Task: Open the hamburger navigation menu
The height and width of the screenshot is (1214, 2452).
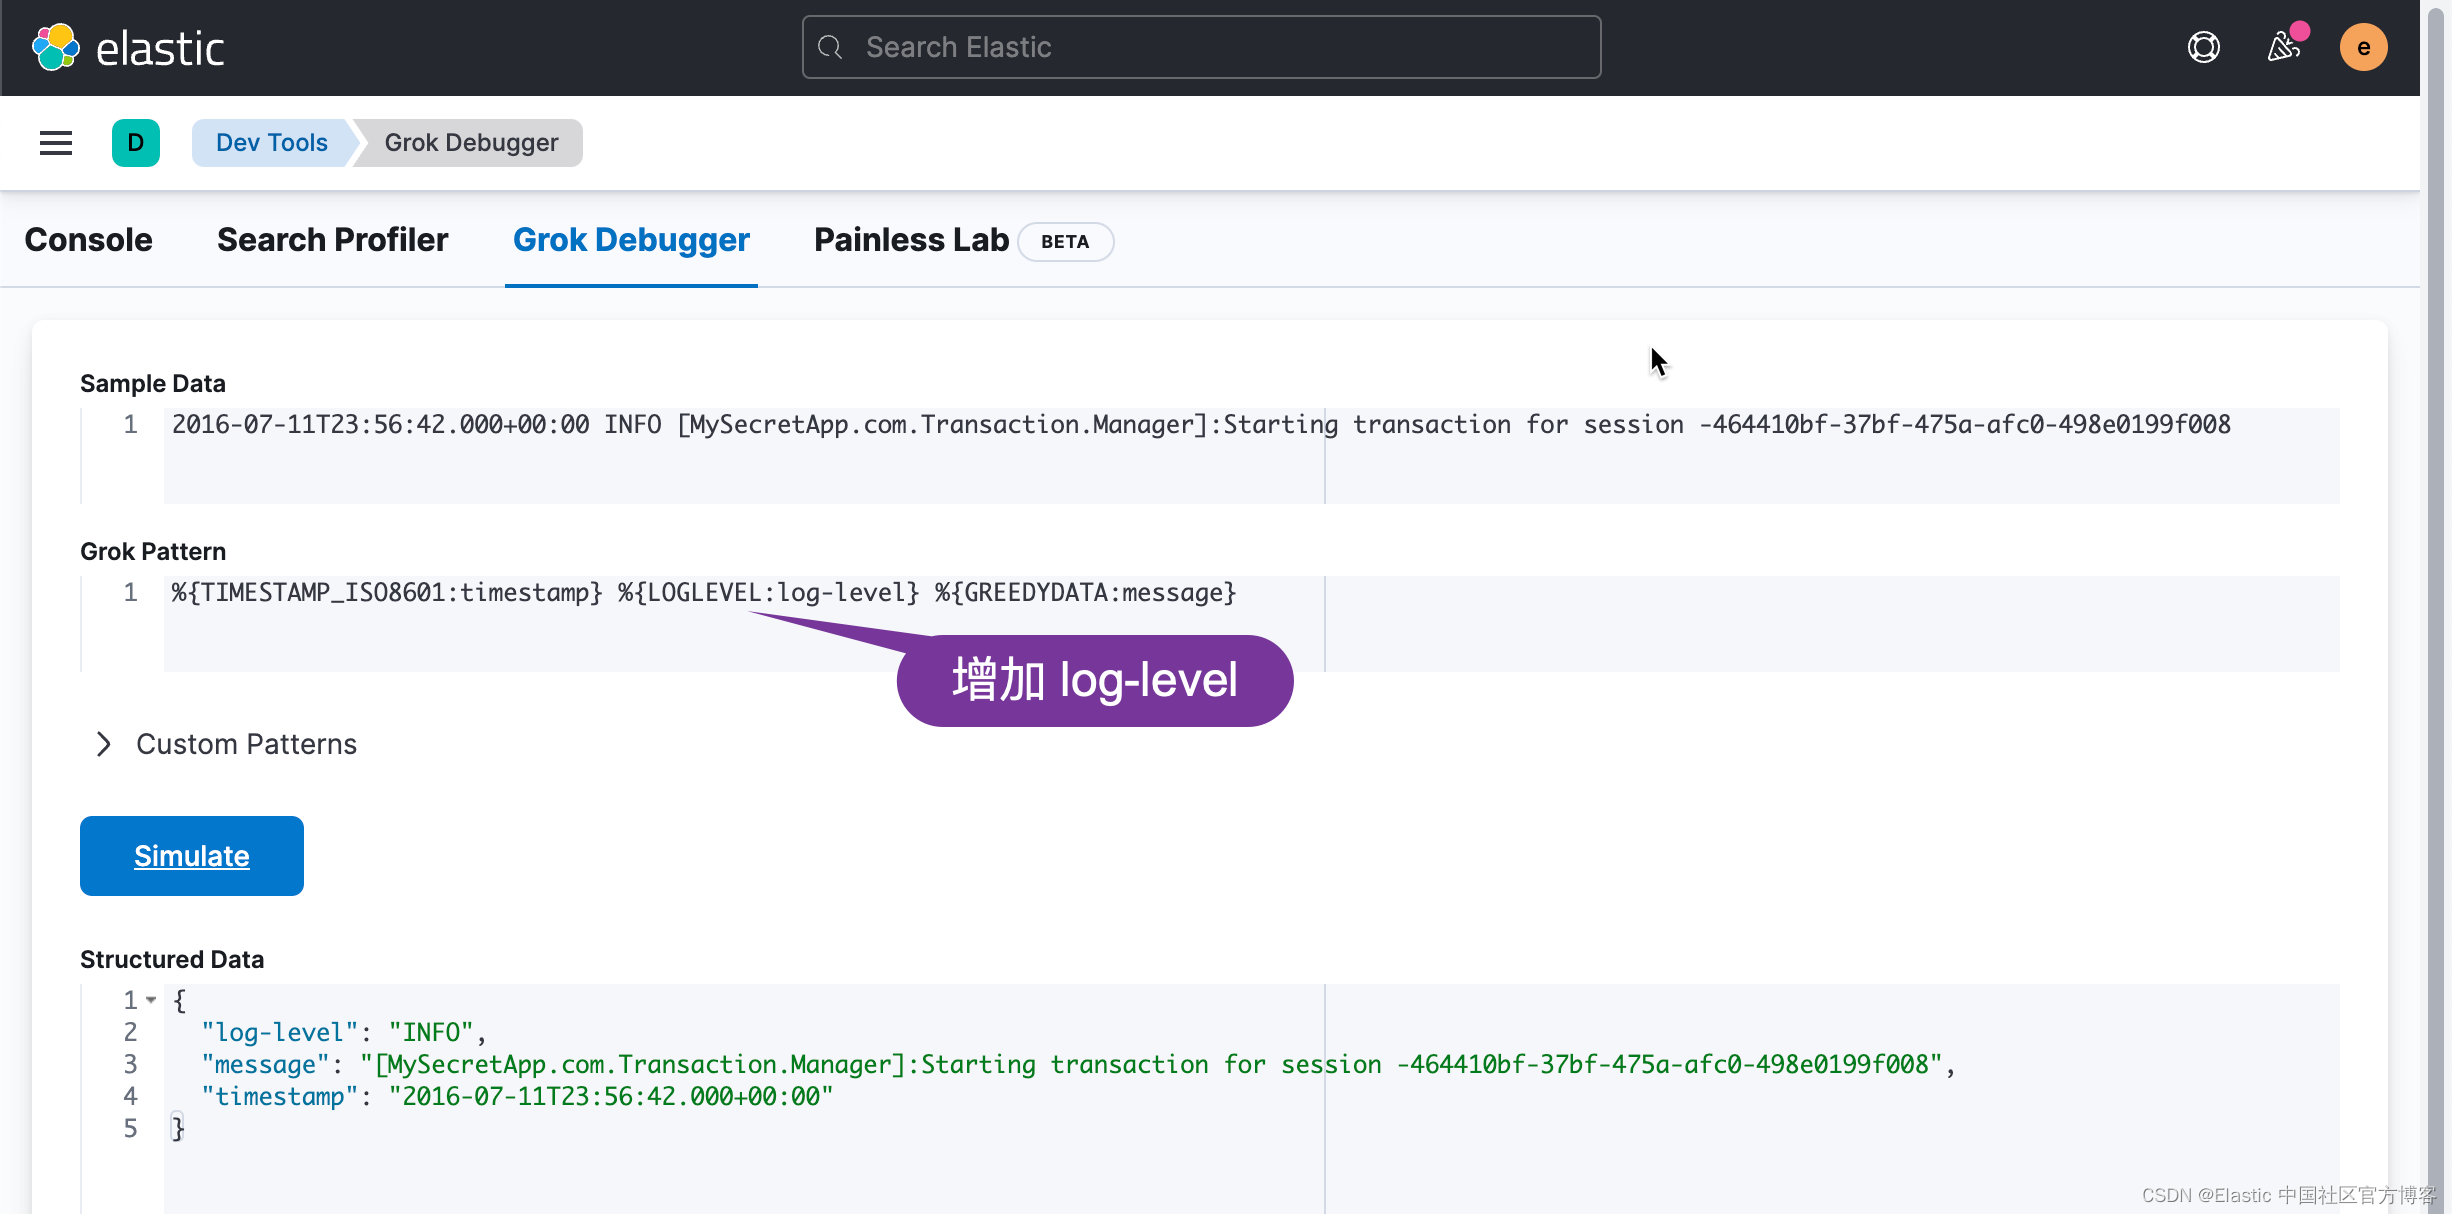Action: [x=56, y=143]
